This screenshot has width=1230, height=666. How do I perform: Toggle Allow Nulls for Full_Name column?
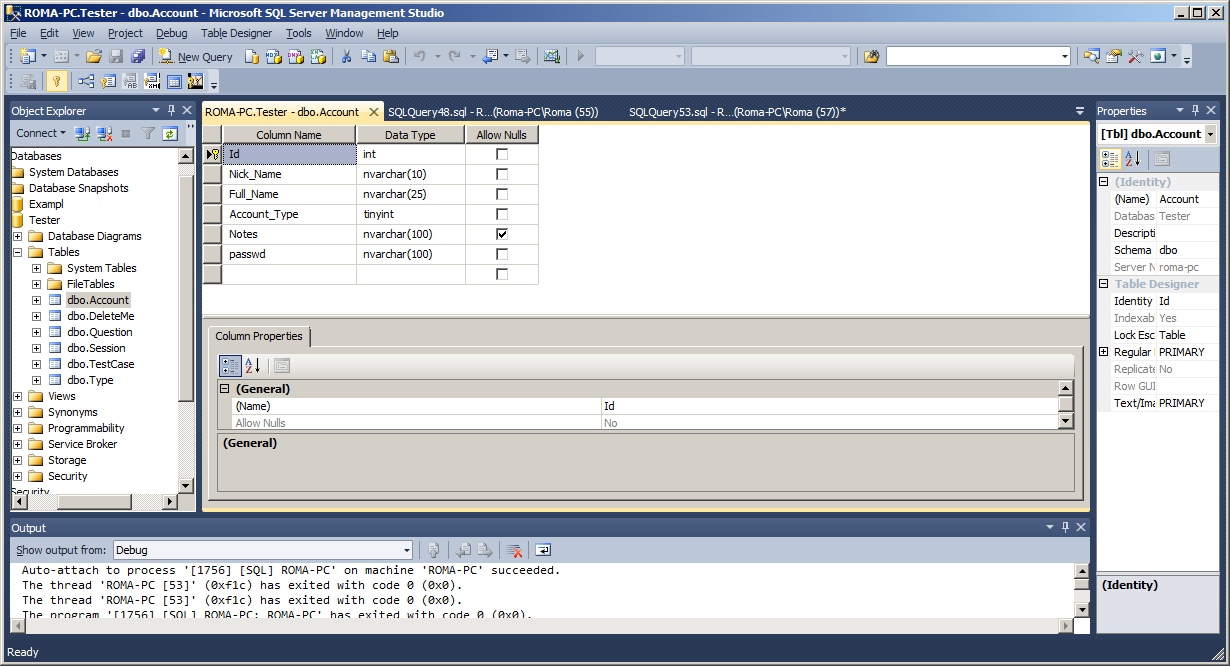(x=502, y=194)
